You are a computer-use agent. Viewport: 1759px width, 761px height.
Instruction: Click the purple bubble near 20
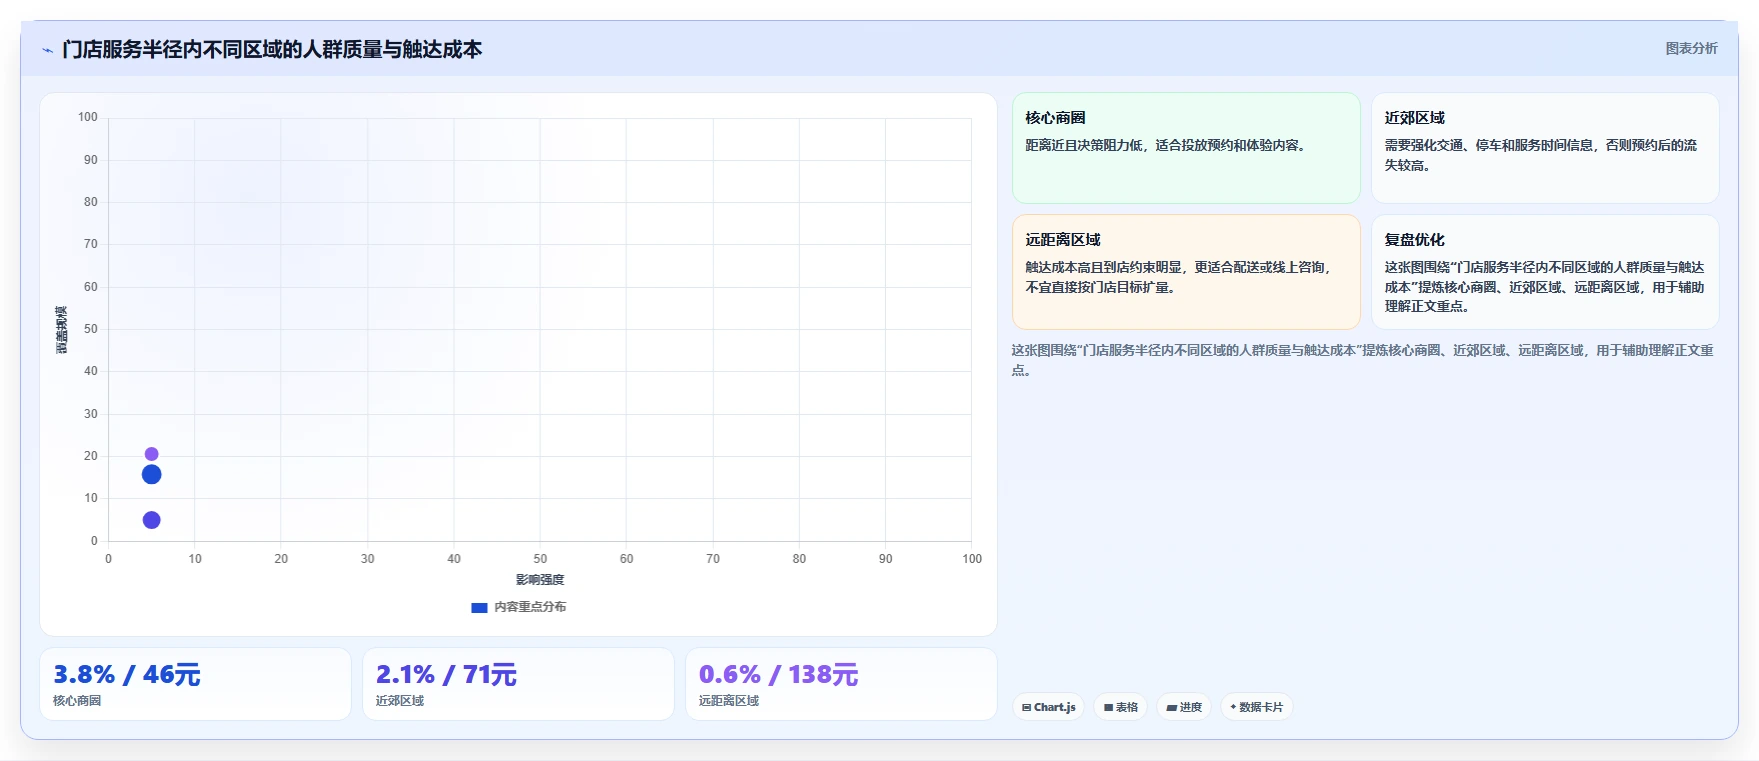pos(151,454)
